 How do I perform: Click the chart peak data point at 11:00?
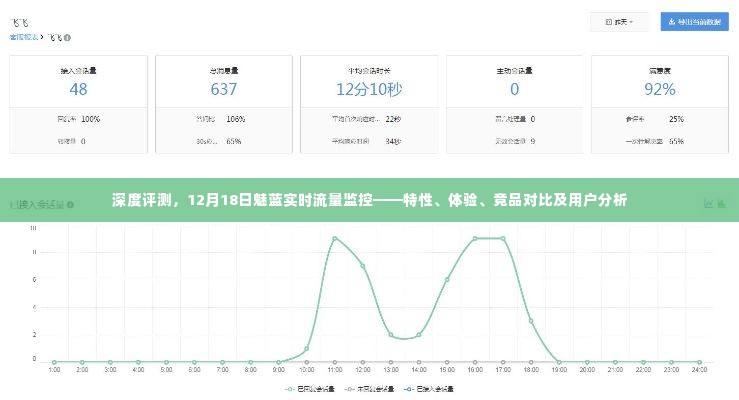pyautogui.click(x=335, y=238)
